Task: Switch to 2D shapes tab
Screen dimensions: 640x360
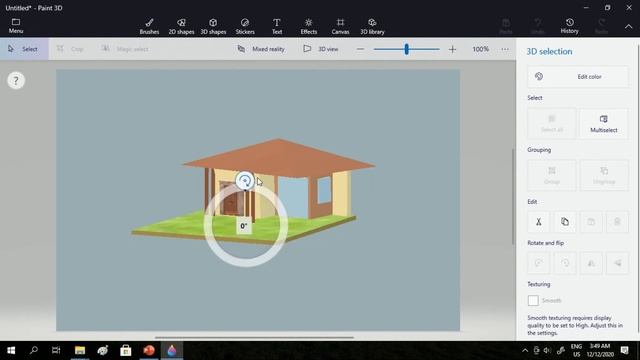Action: coord(181,26)
